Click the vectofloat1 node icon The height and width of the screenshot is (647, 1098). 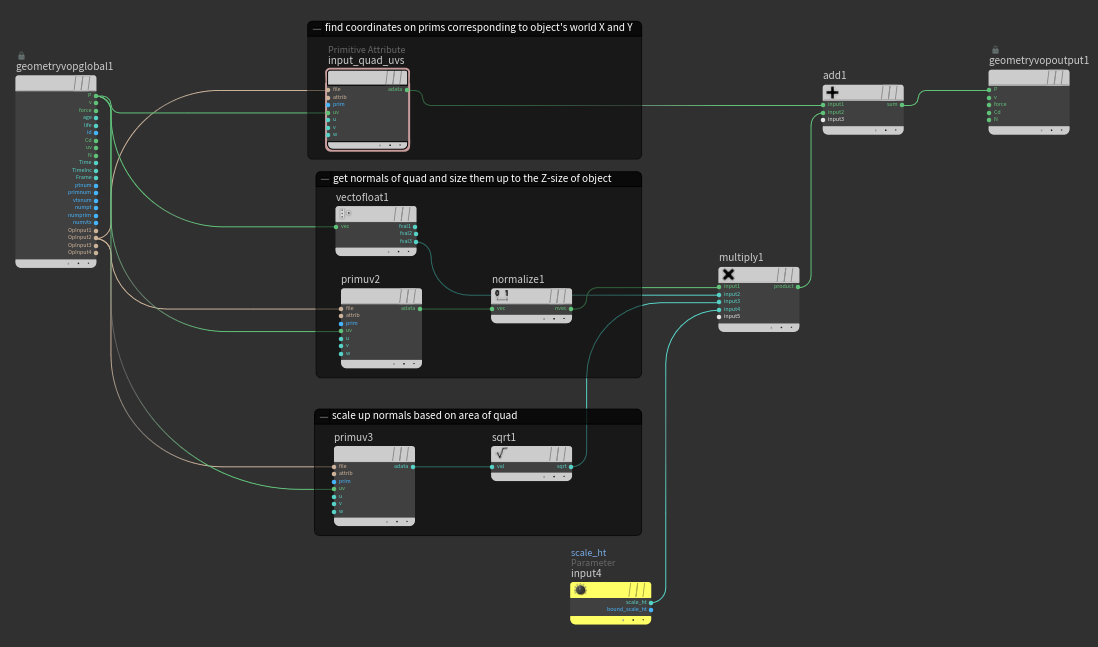pos(345,214)
